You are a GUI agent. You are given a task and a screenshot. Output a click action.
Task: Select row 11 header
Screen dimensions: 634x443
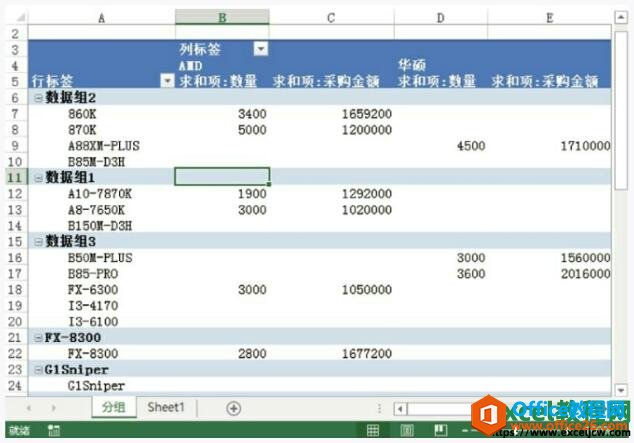(15, 177)
